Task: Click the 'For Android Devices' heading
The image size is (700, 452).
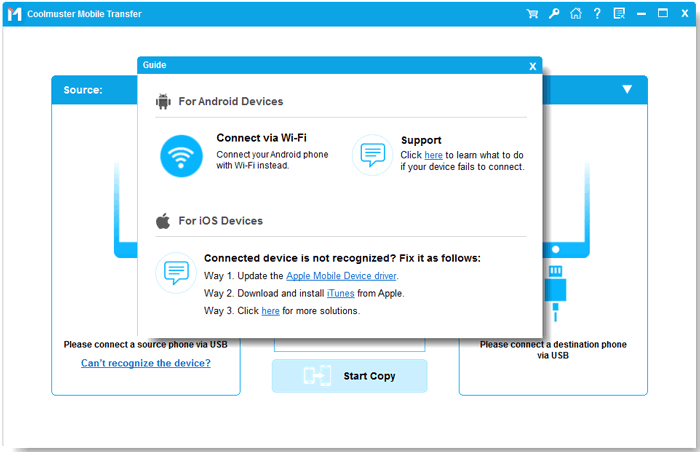Action: [231, 101]
